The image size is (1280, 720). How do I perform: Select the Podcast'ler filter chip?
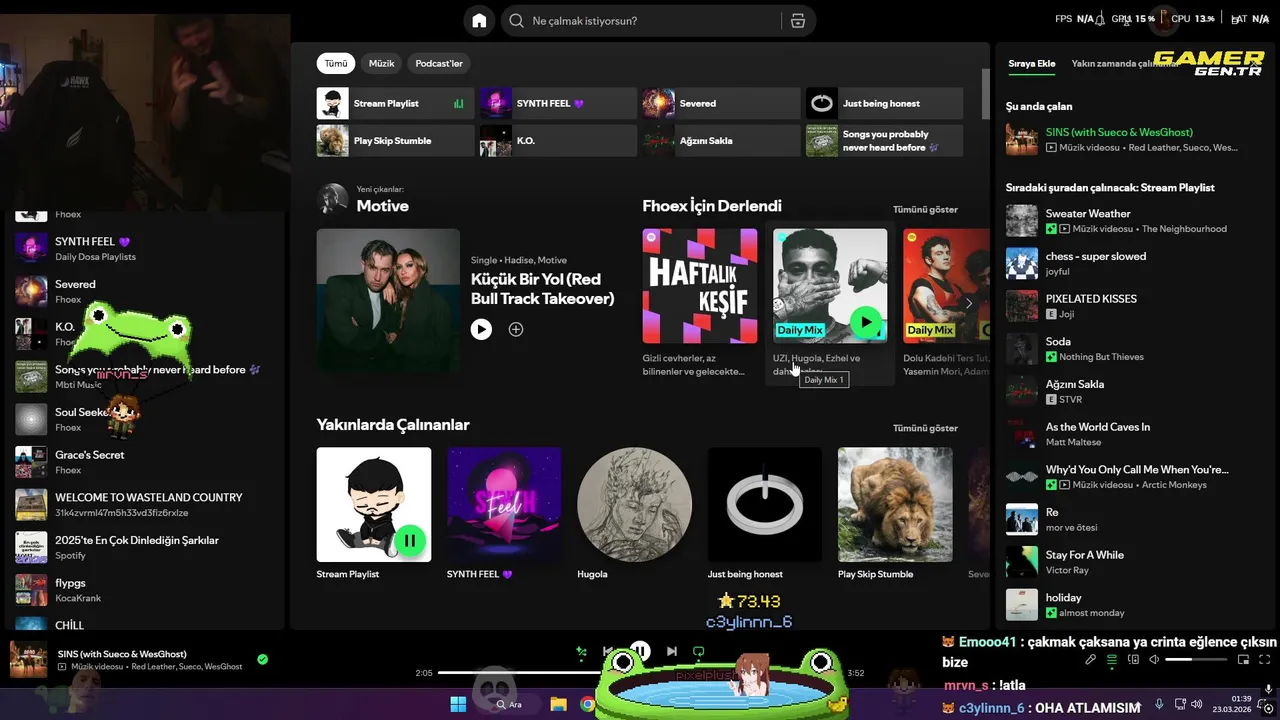(x=439, y=63)
